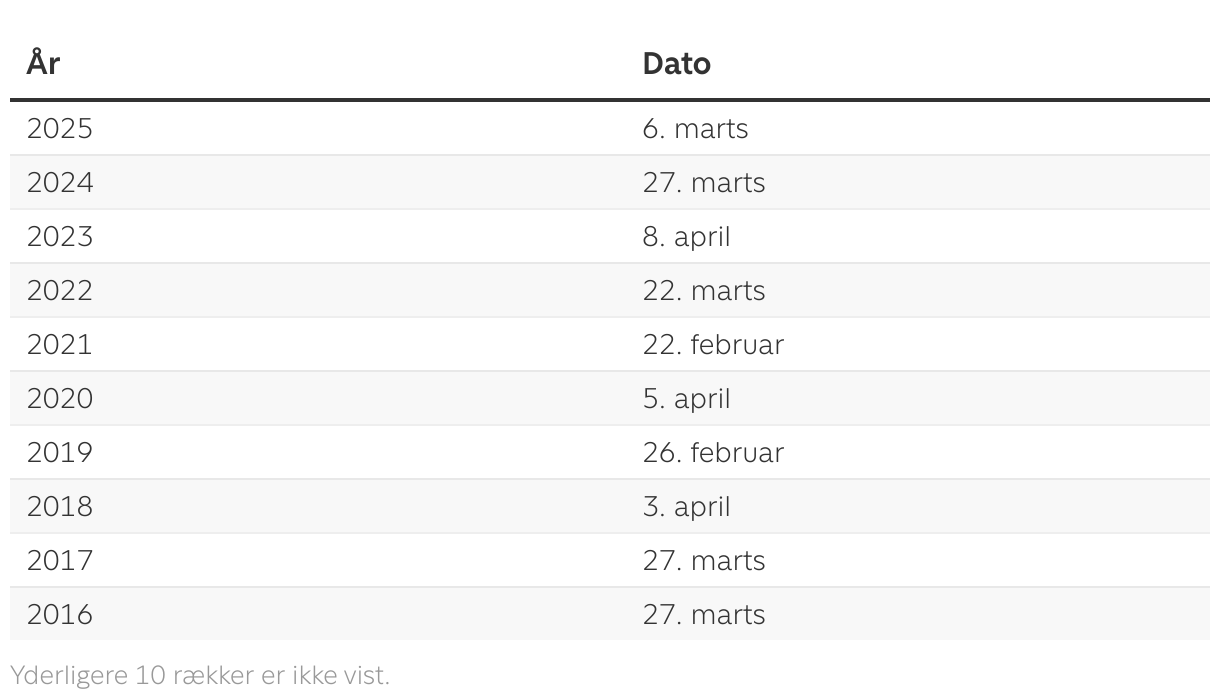The image size is (1220, 700).
Task: Click the 8. april date
Action: [686, 237]
